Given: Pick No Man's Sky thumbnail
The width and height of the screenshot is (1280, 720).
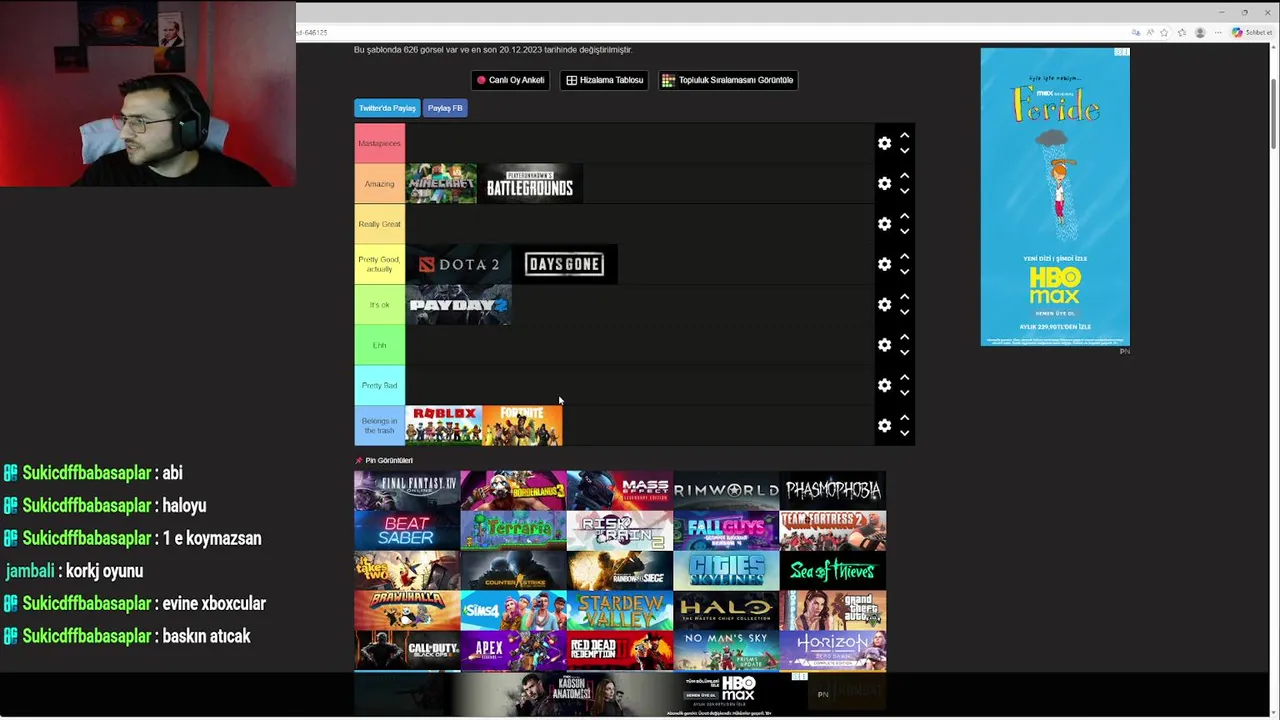Looking at the screenshot, I should click(x=726, y=651).
